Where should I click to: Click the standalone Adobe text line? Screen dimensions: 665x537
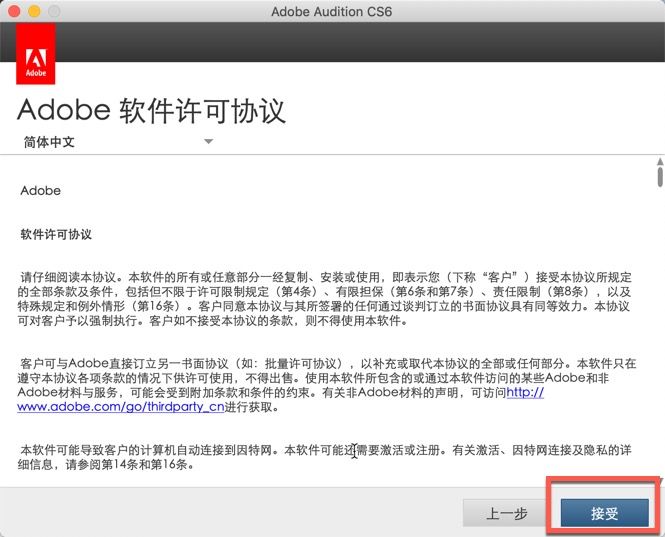40,190
